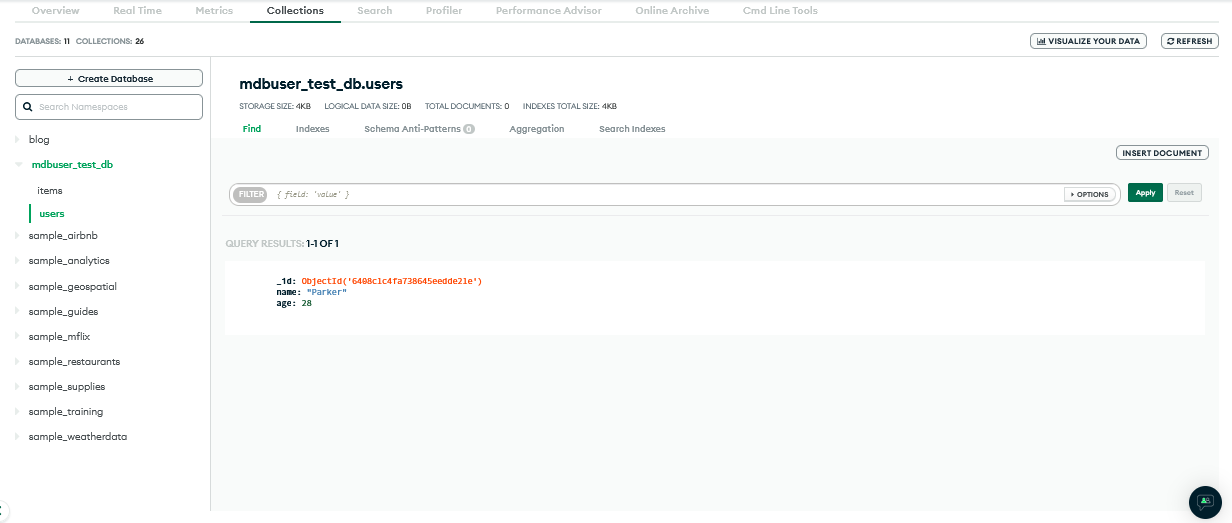Open the Overview tab
Viewport: 1232px width, 523px height.
(x=55, y=11)
